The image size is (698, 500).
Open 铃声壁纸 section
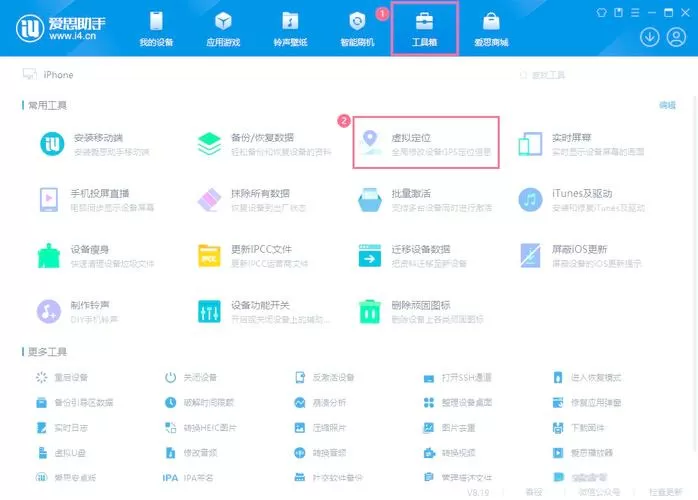pos(290,29)
